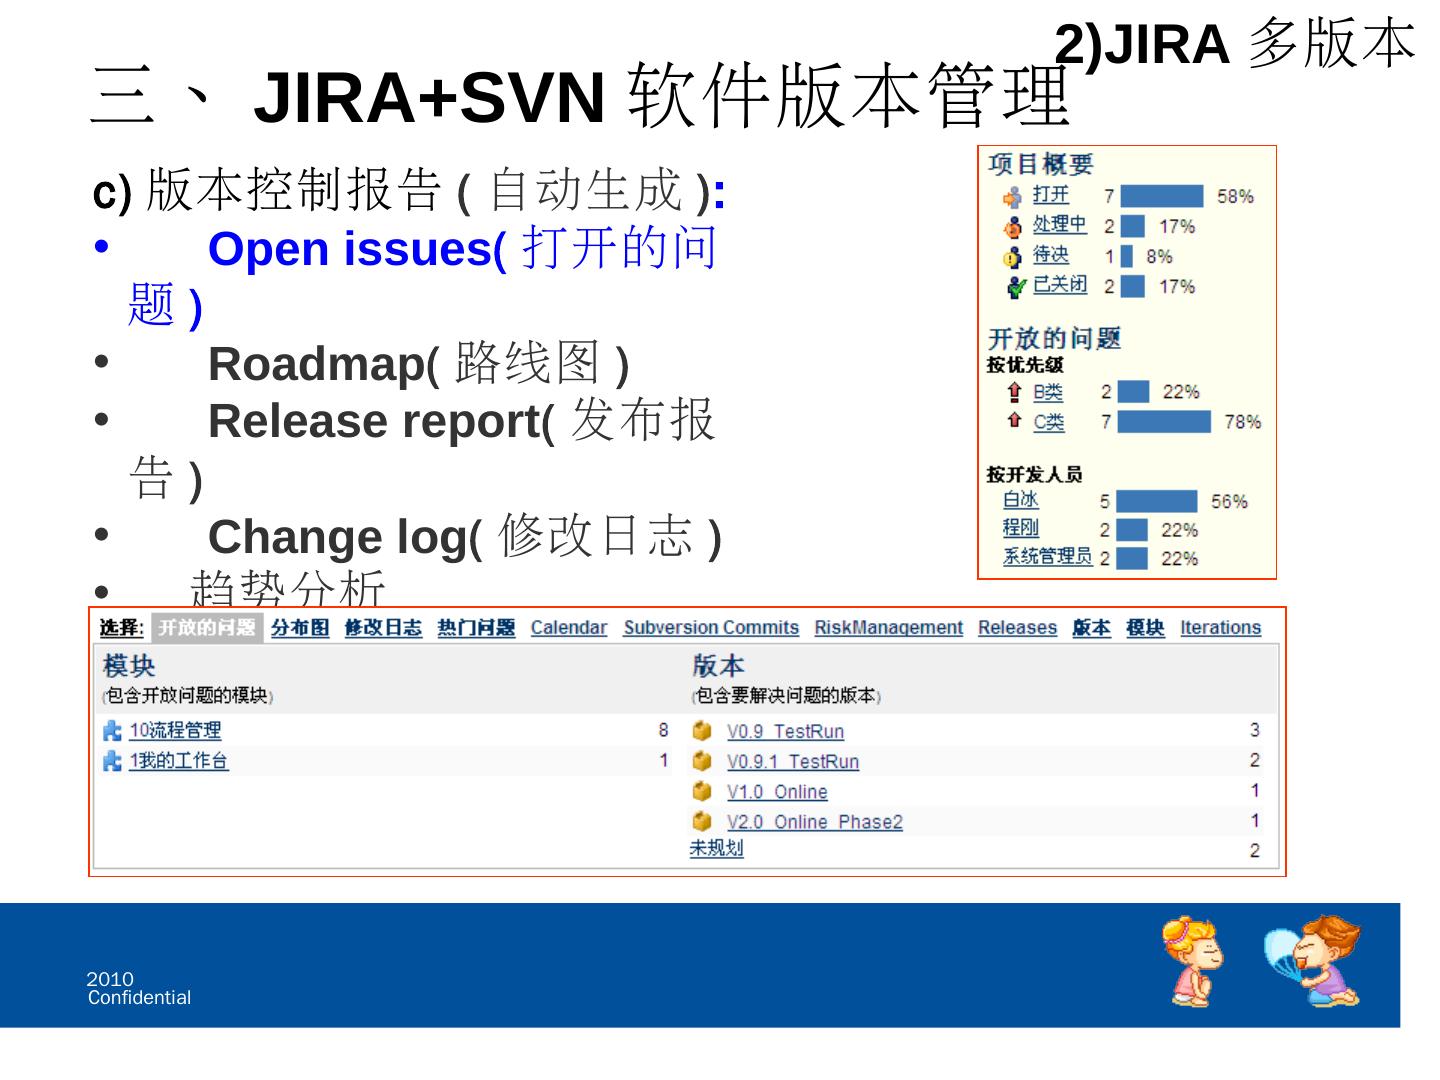View issues assigned to 系统管理员
The width and height of the screenshot is (1440, 1080).
coord(1047,556)
